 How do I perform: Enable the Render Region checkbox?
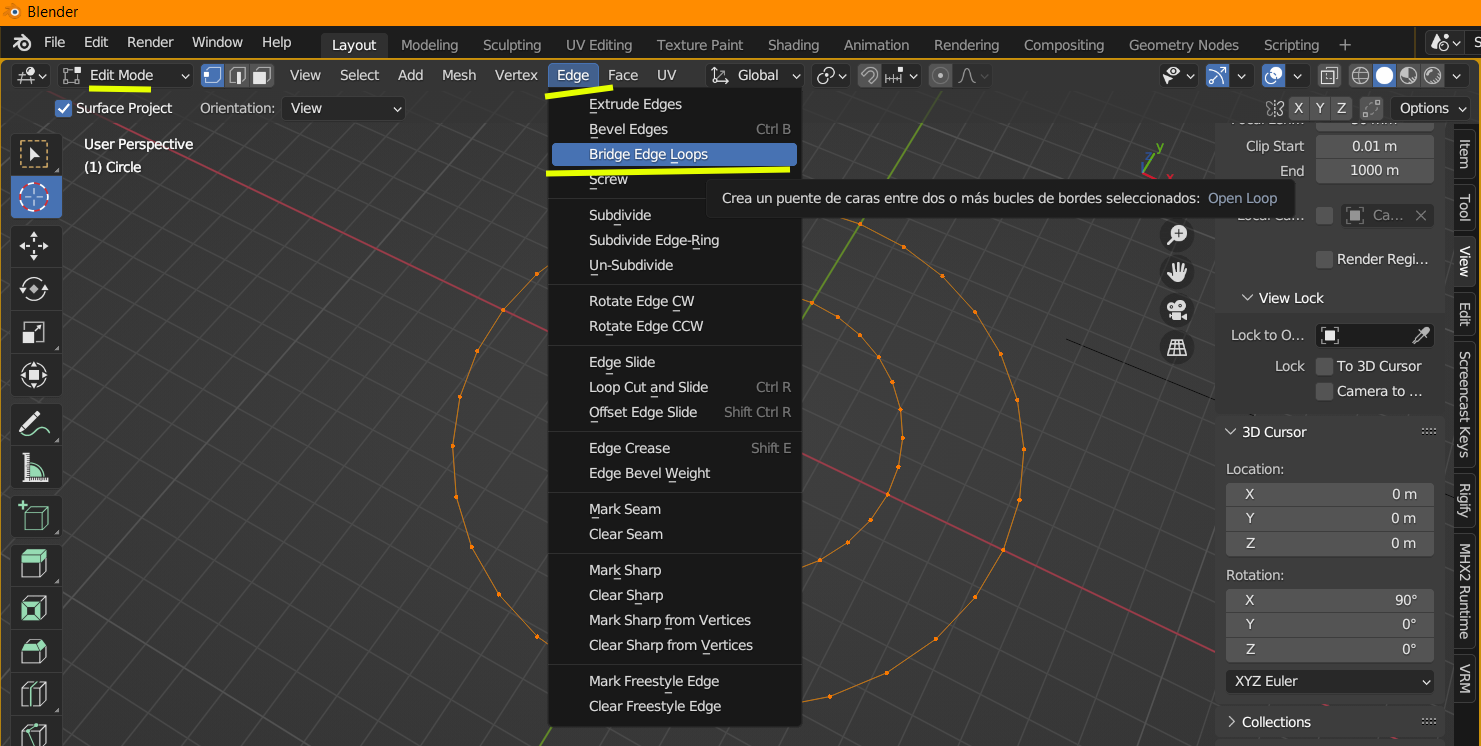pos(1324,259)
